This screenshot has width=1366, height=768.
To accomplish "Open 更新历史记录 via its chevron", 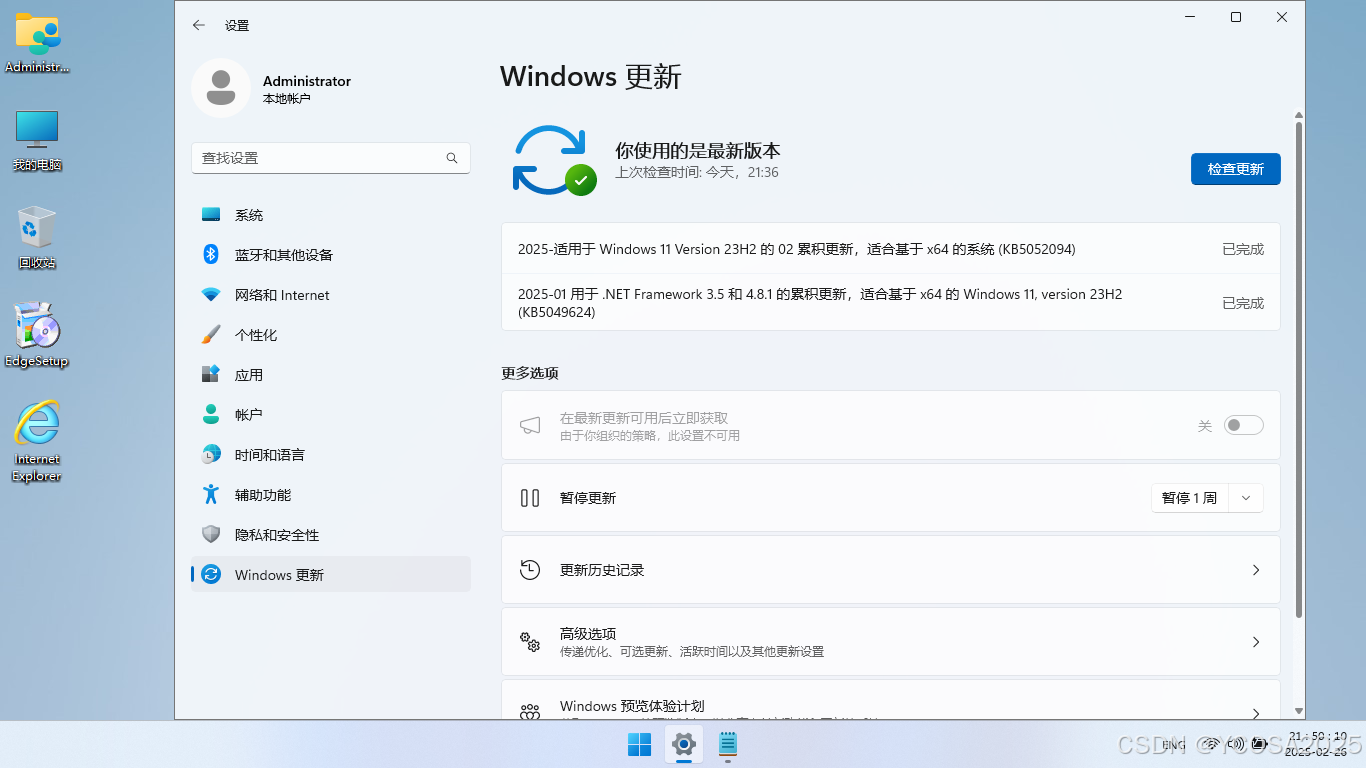I will pos(1256,570).
